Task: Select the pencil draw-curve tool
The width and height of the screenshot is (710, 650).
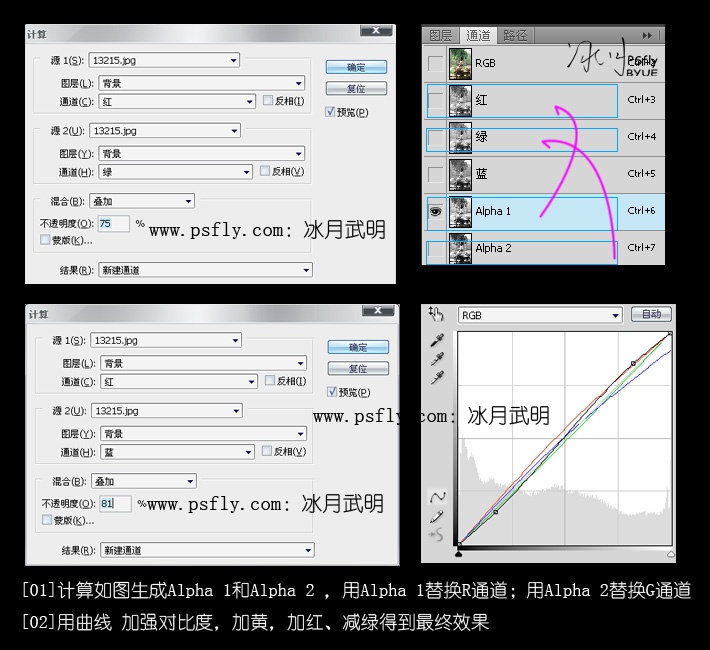Action: 437,516
